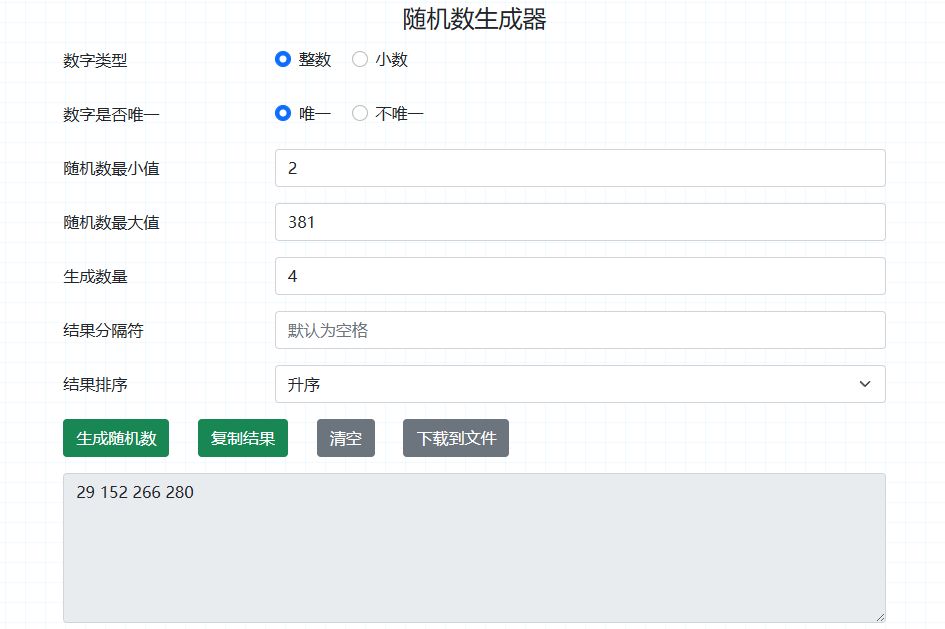Click the results text area showing 29 152 266 280
The width and height of the screenshot is (945, 629).
point(474,548)
